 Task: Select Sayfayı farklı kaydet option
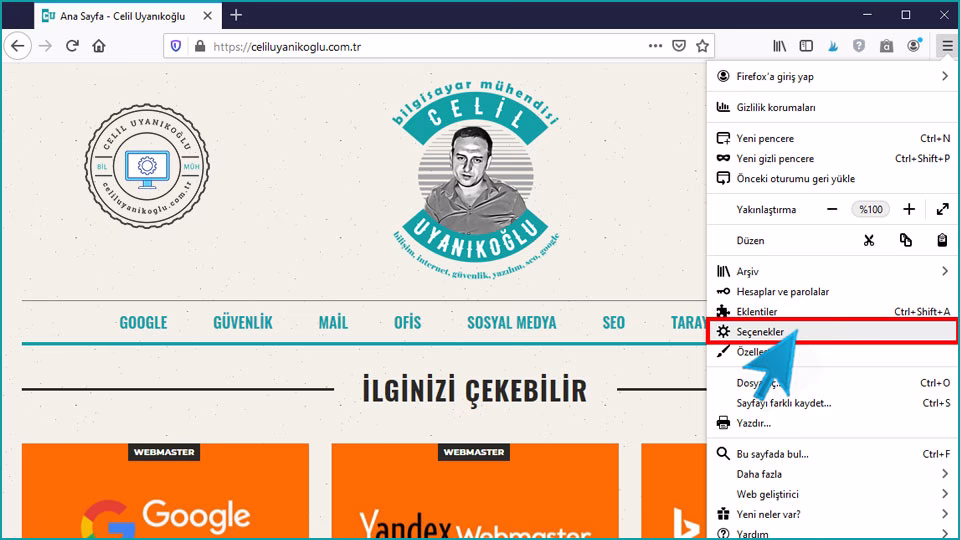point(833,403)
